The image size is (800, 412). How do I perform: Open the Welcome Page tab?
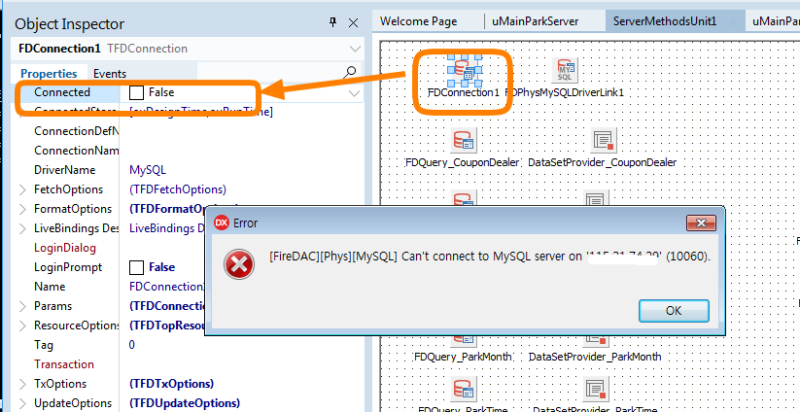[x=418, y=21]
